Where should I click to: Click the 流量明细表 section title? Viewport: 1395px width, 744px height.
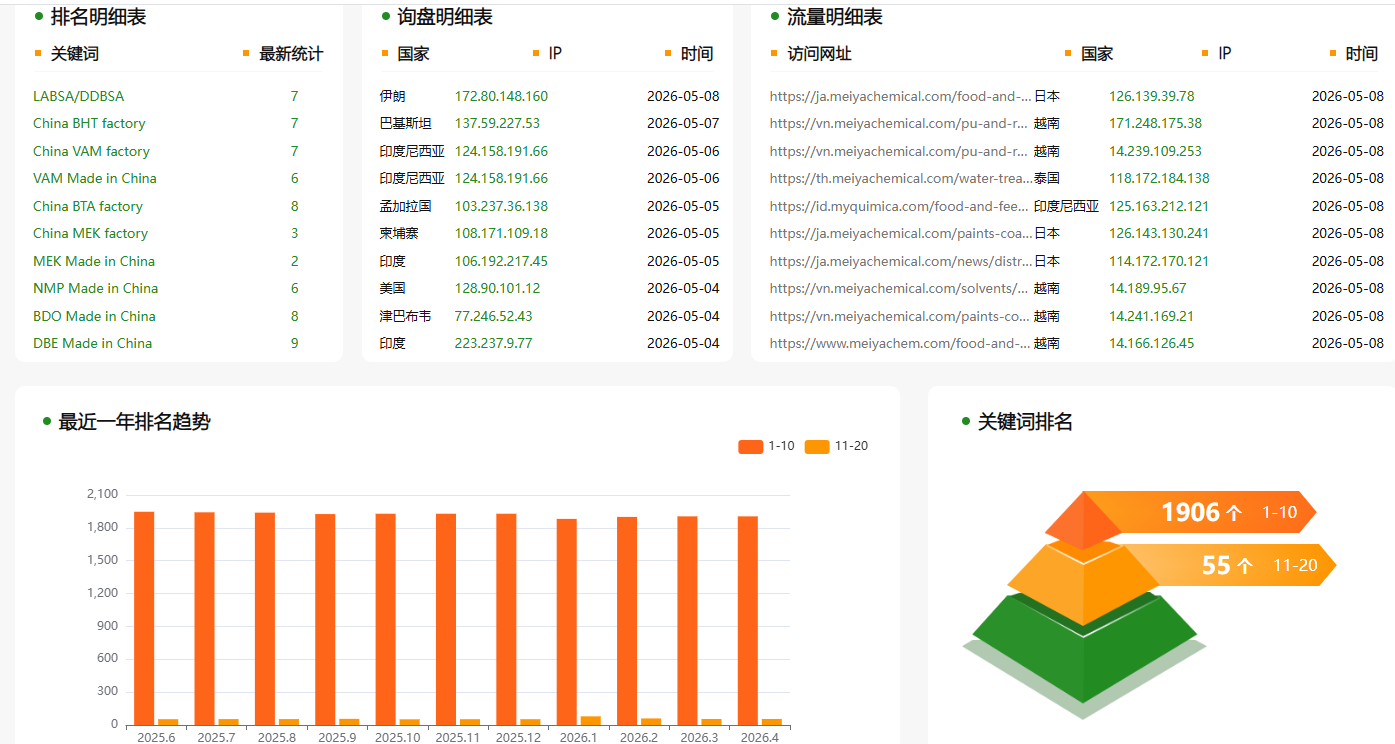point(835,17)
